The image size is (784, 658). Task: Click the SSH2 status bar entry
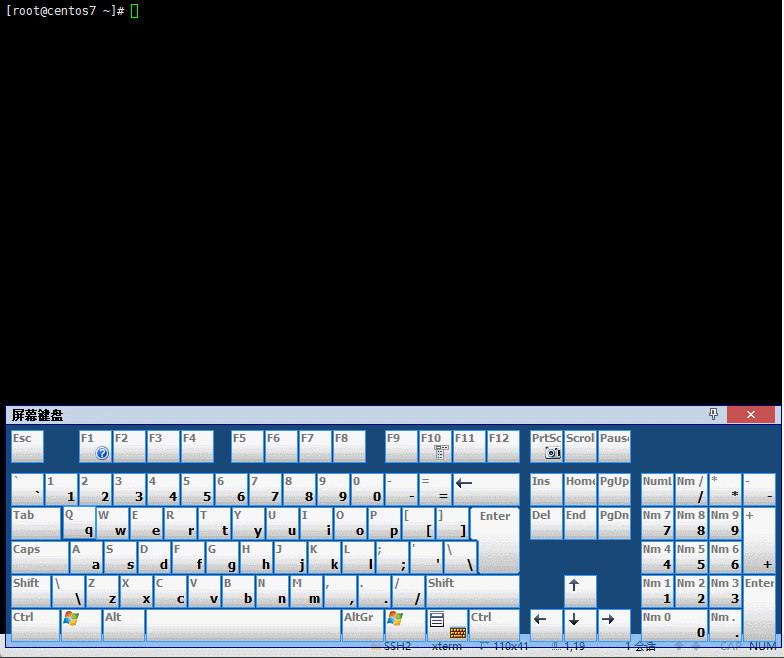pos(397,646)
